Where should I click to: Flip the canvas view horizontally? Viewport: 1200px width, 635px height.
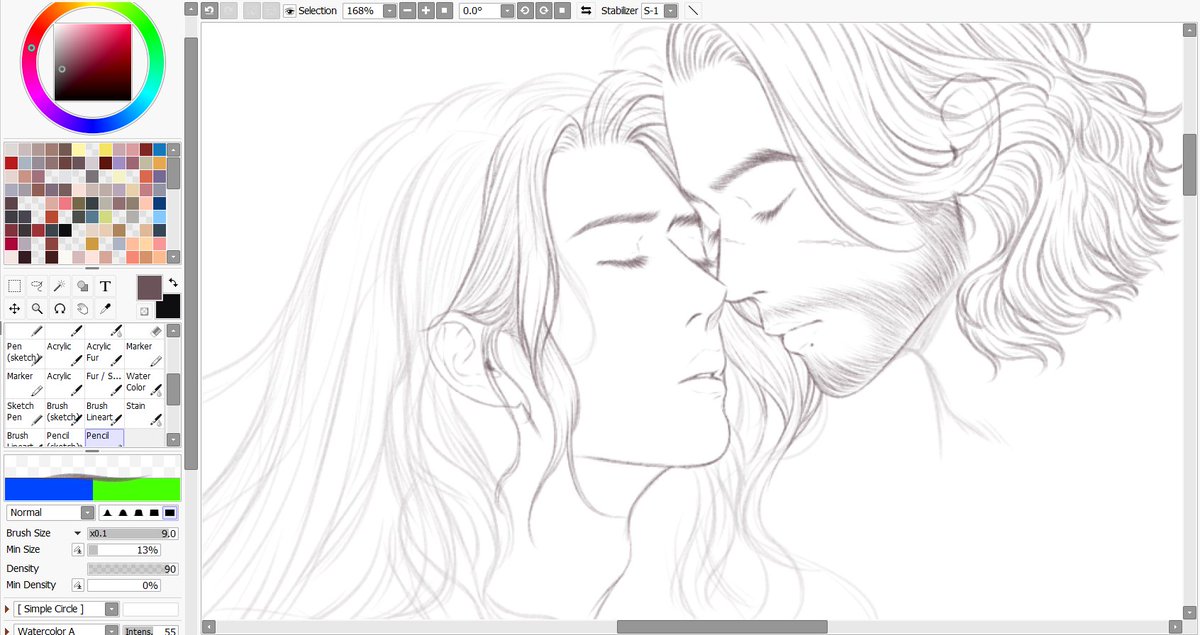click(586, 10)
